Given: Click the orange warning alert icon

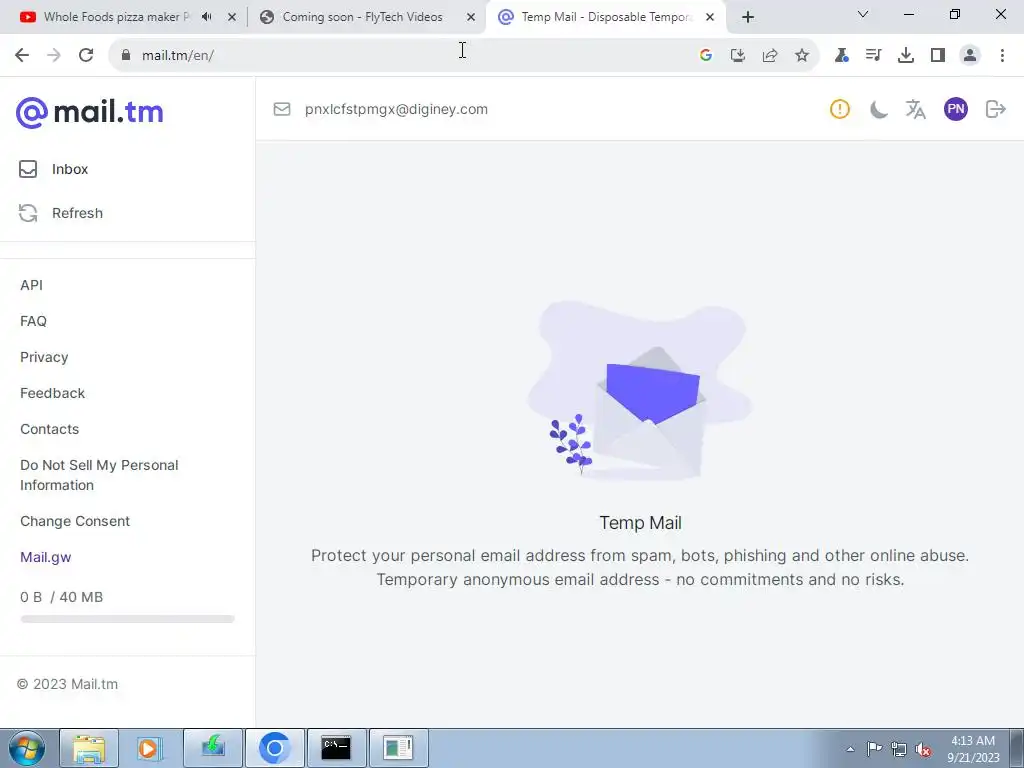Looking at the screenshot, I should pyautogui.click(x=840, y=109).
